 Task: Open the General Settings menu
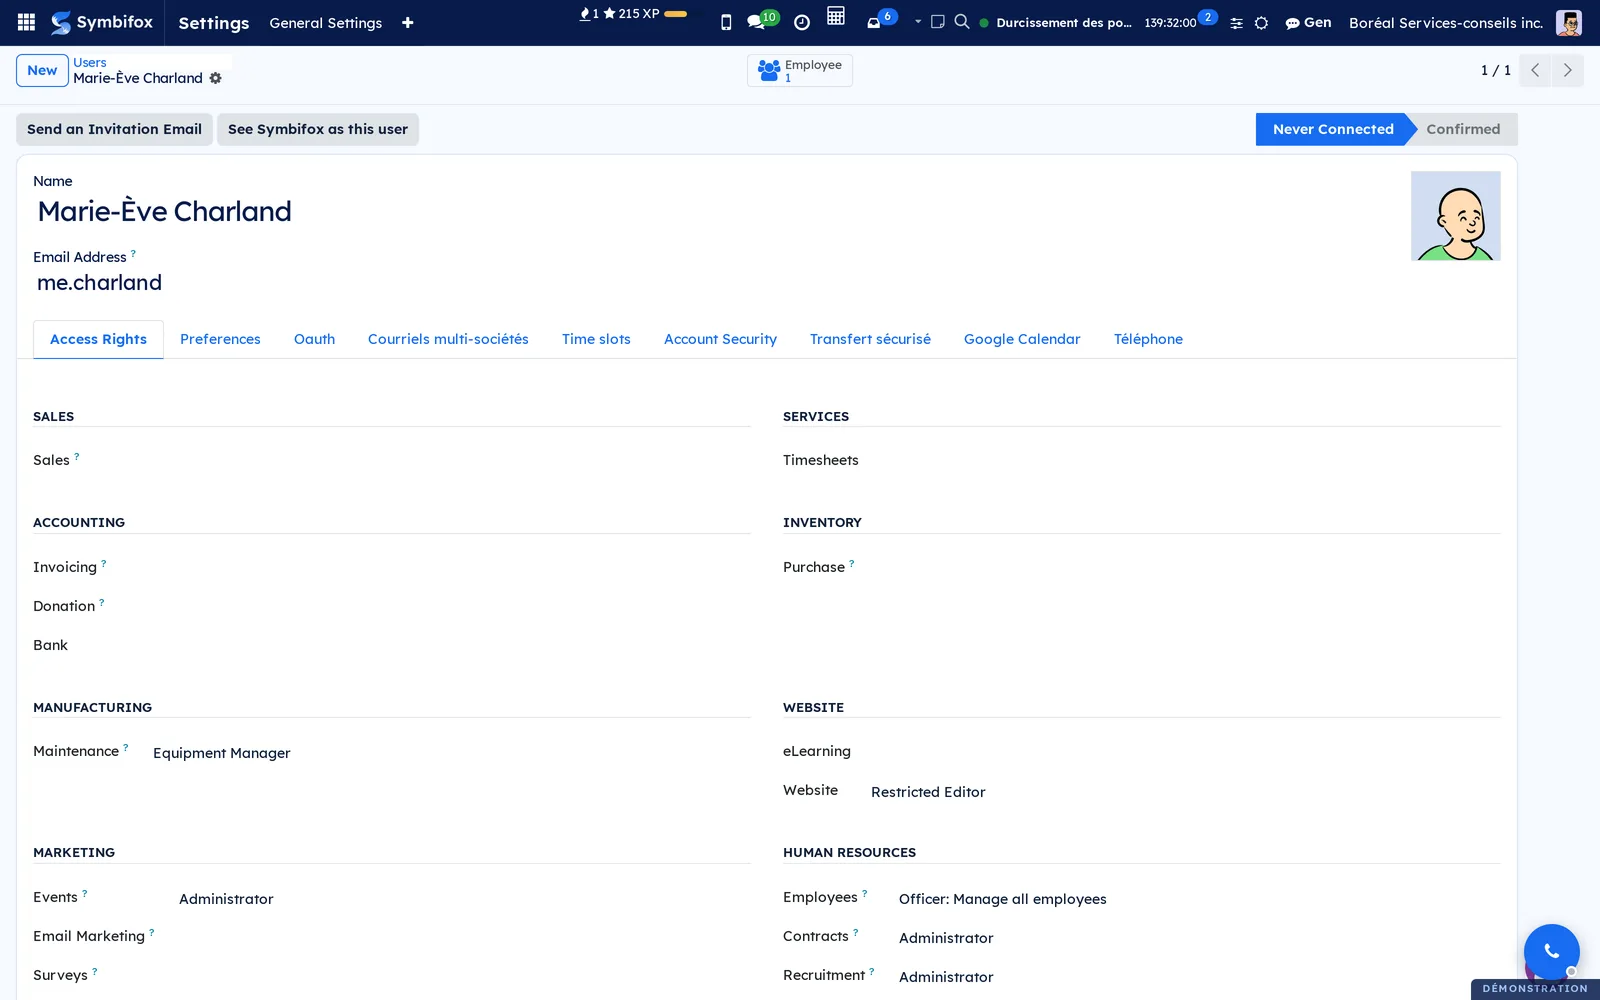click(326, 23)
